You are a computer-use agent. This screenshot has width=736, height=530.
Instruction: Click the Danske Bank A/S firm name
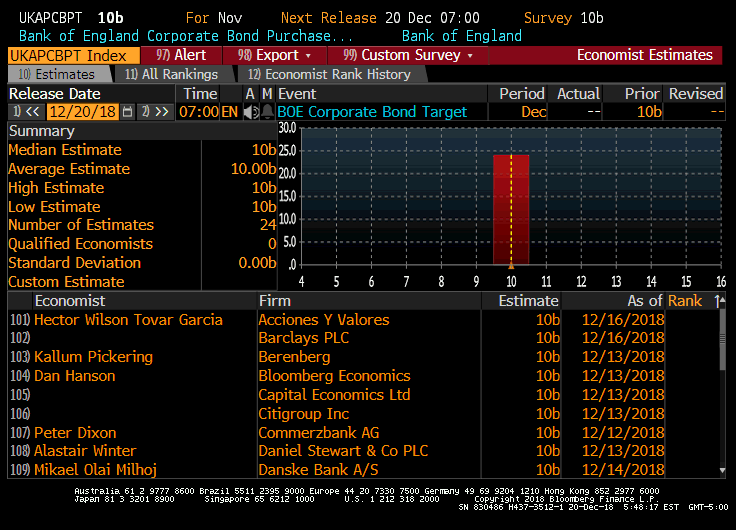(318, 470)
